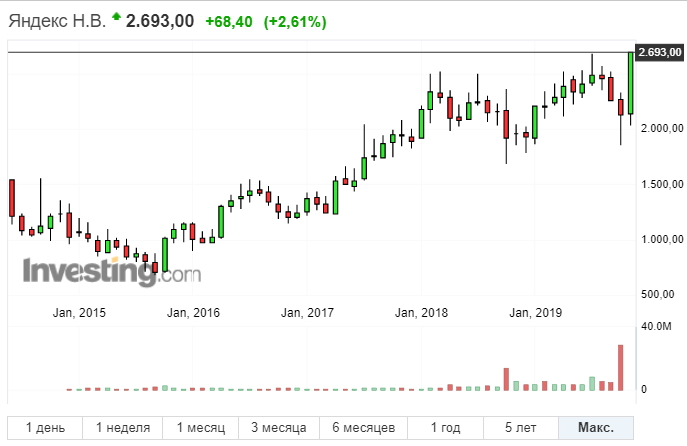The height and width of the screenshot is (446, 687).
Task: Switch to '6 месяцев' chart range
Action: pos(364,428)
